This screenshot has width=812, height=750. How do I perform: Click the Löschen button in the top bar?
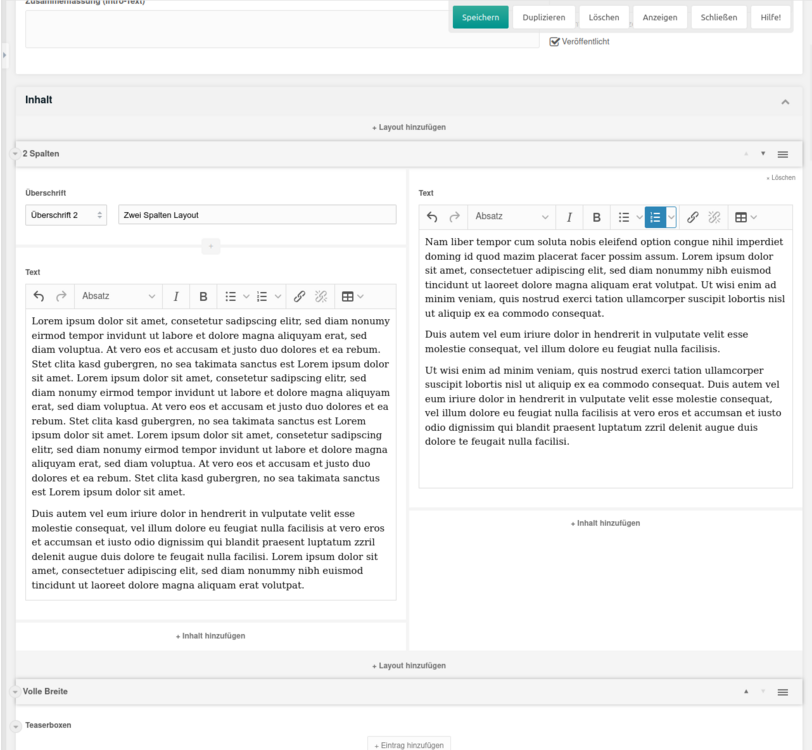click(604, 17)
